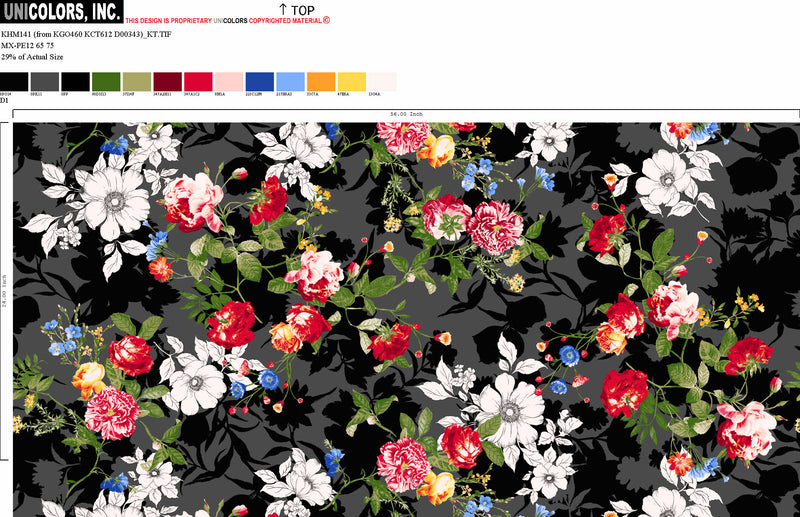Click the copyright symbol after MATERIAL
Screen dimensions: 800x517
pos(327,20)
